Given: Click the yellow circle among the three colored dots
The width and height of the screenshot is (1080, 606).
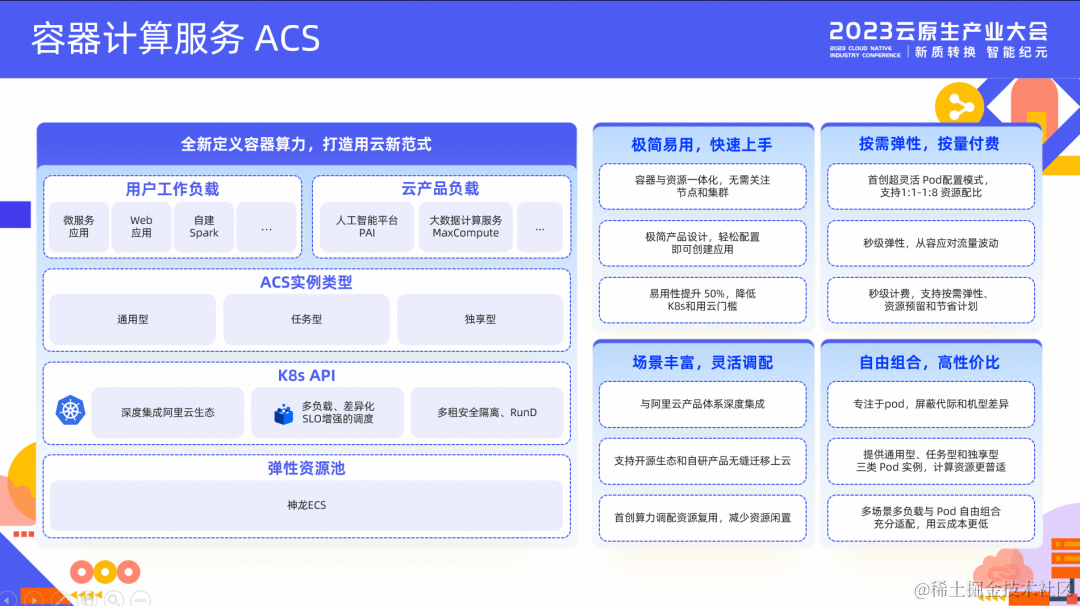Looking at the screenshot, I should pyautogui.click(x=105, y=572).
